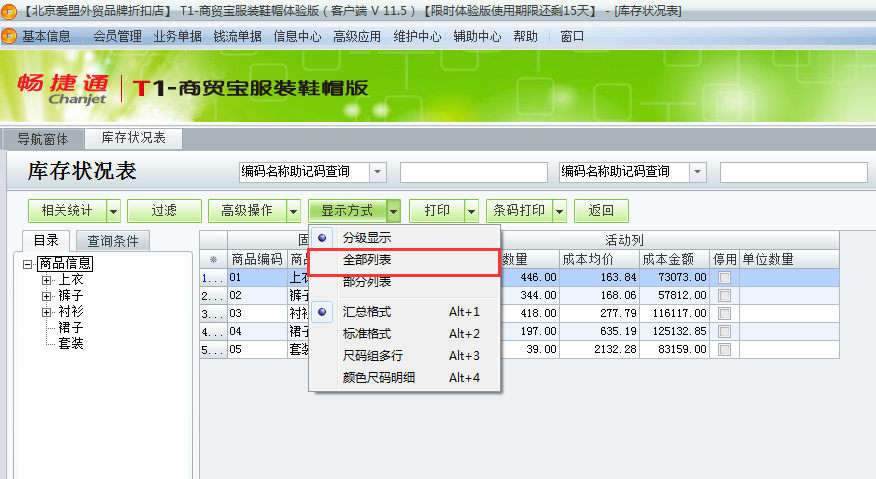Viewport: 876px width, 479px height.
Task: Expand the 裤子 tree node
Action: pyautogui.click(x=46, y=296)
